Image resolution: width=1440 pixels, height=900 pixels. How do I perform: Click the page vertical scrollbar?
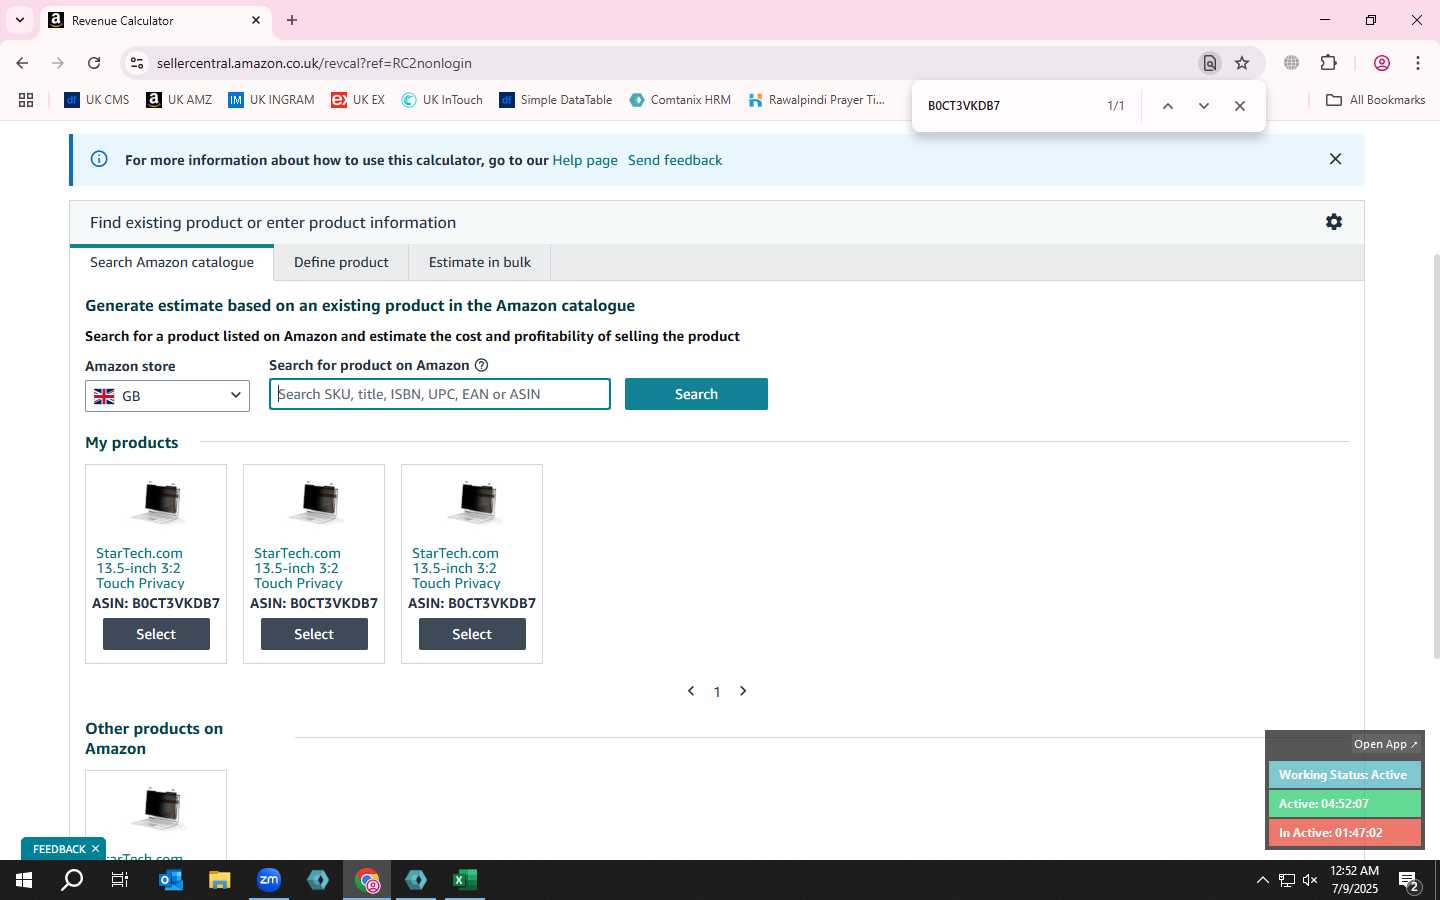click(x=1436, y=455)
